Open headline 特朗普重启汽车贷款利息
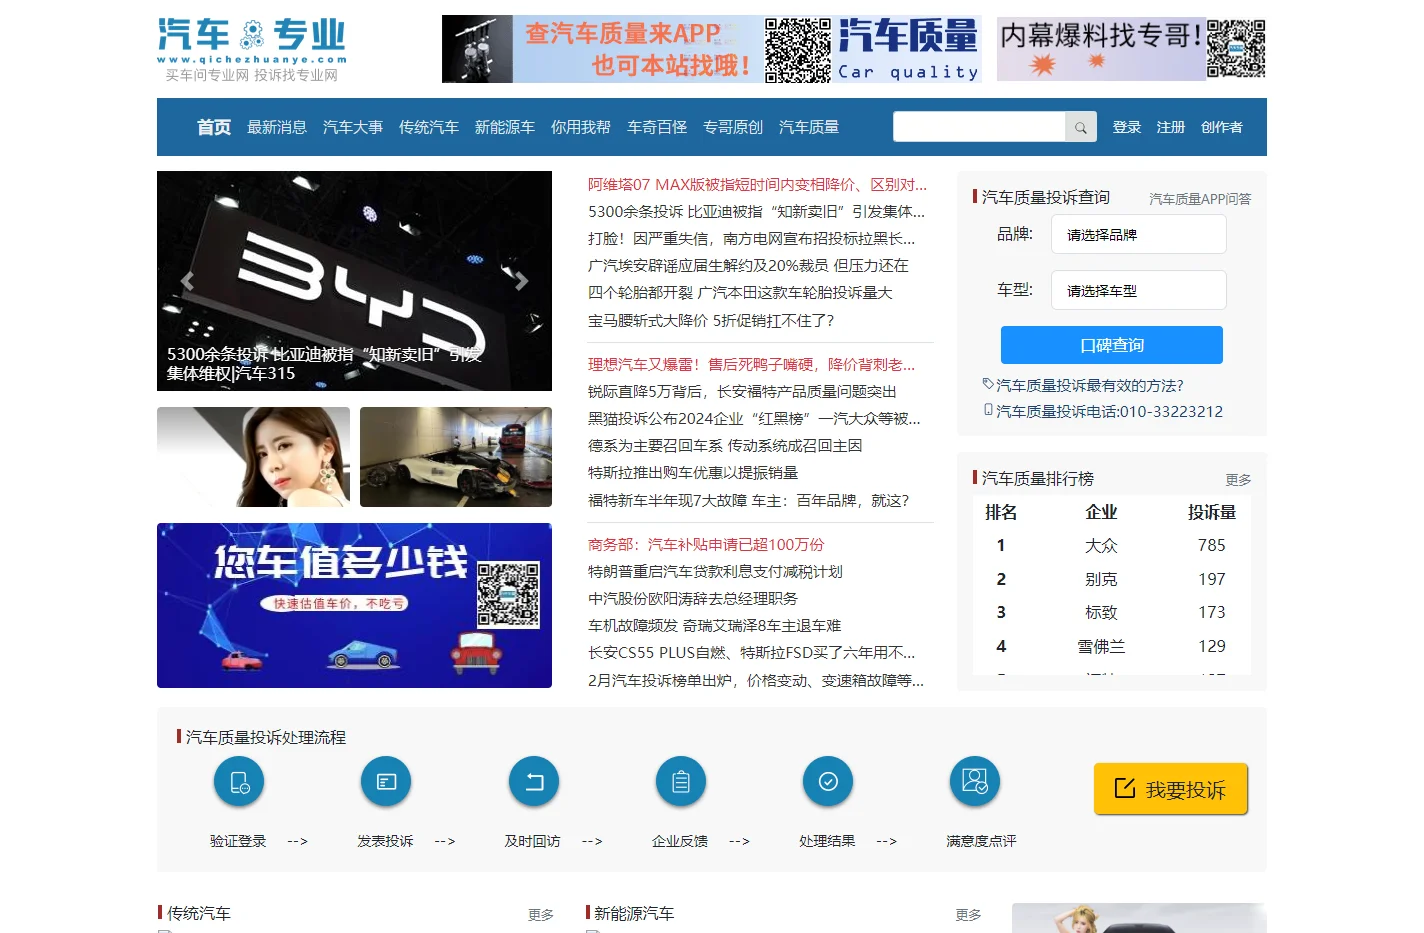Image resolution: width=1424 pixels, height=933 pixels. pyautogui.click(x=715, y=571)
